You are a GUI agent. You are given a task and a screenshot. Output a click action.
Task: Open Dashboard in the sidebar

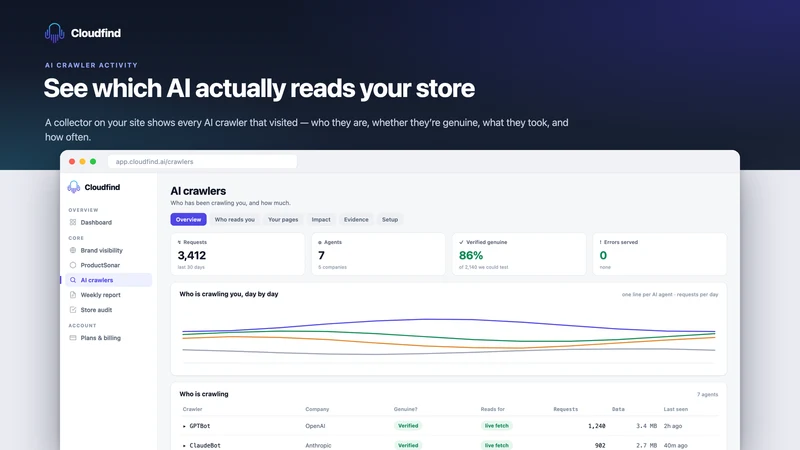[x=108, y=222]
